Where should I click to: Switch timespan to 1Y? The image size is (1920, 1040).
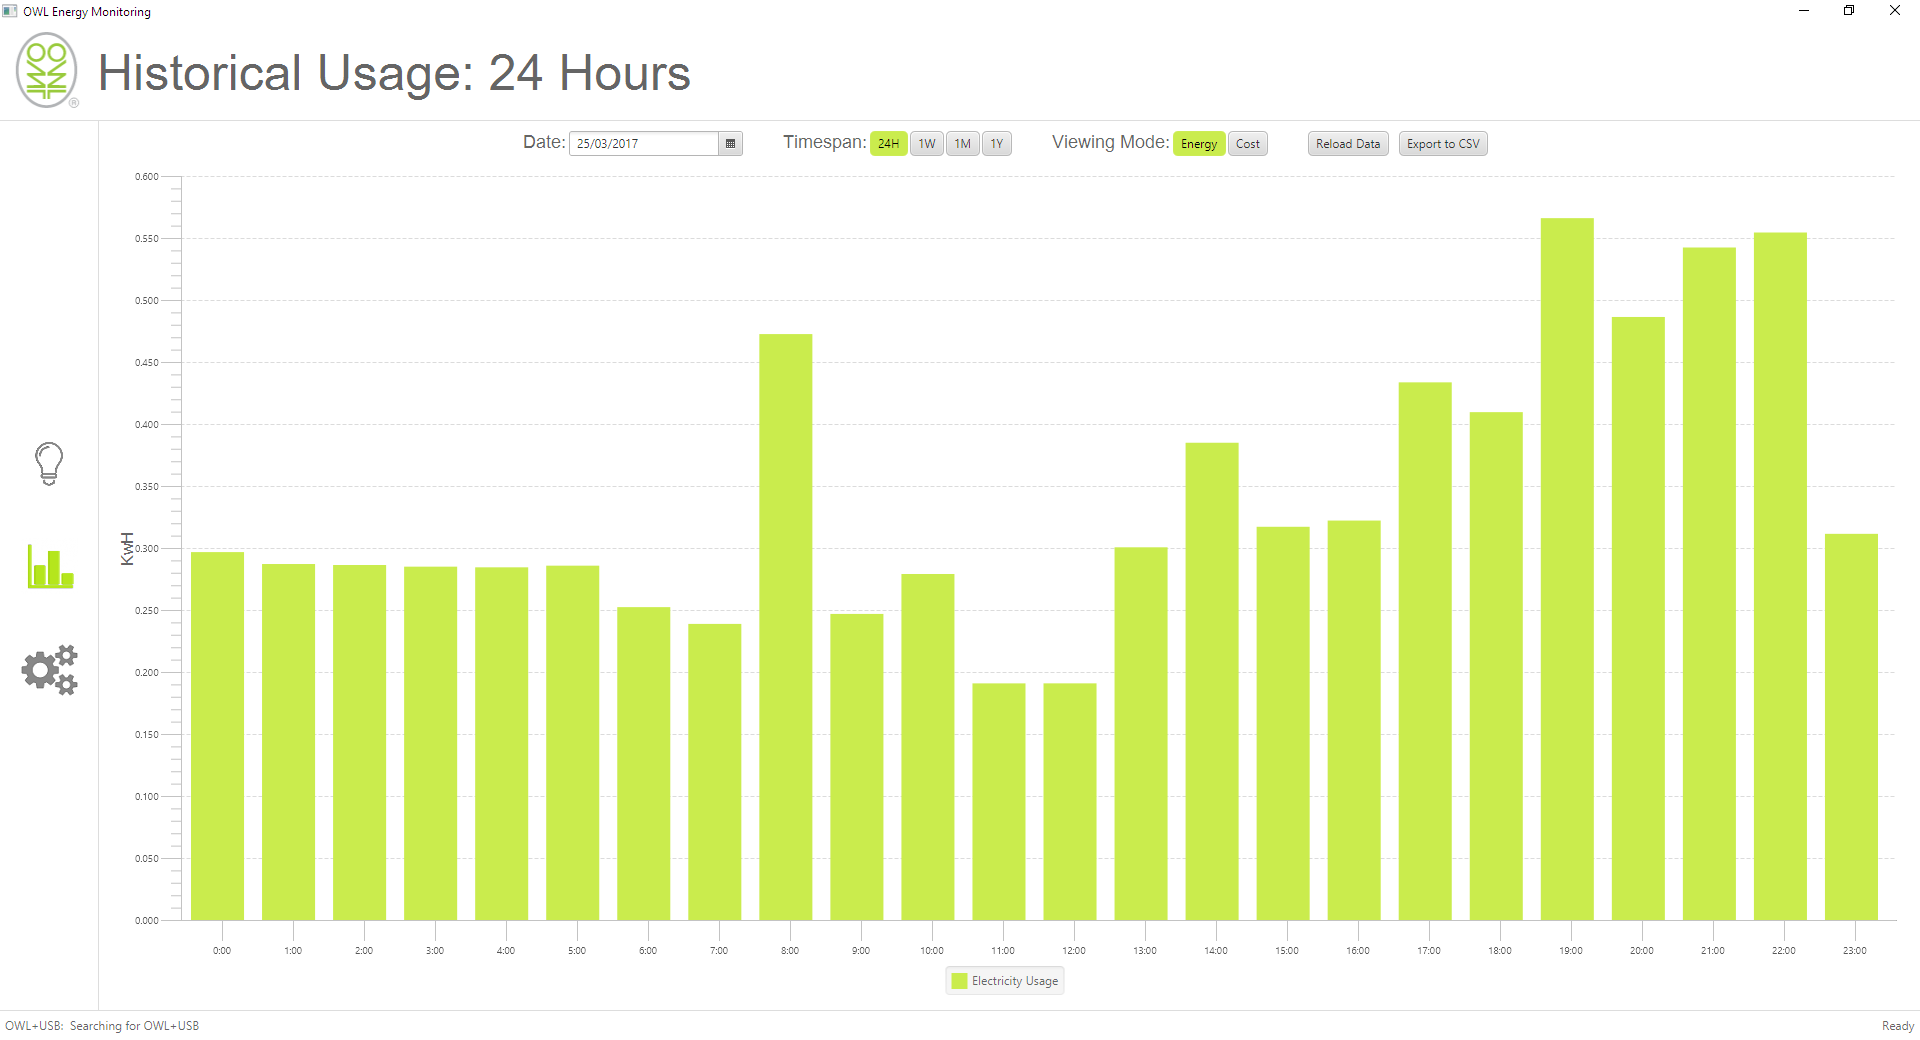click(x=997, y=144)
